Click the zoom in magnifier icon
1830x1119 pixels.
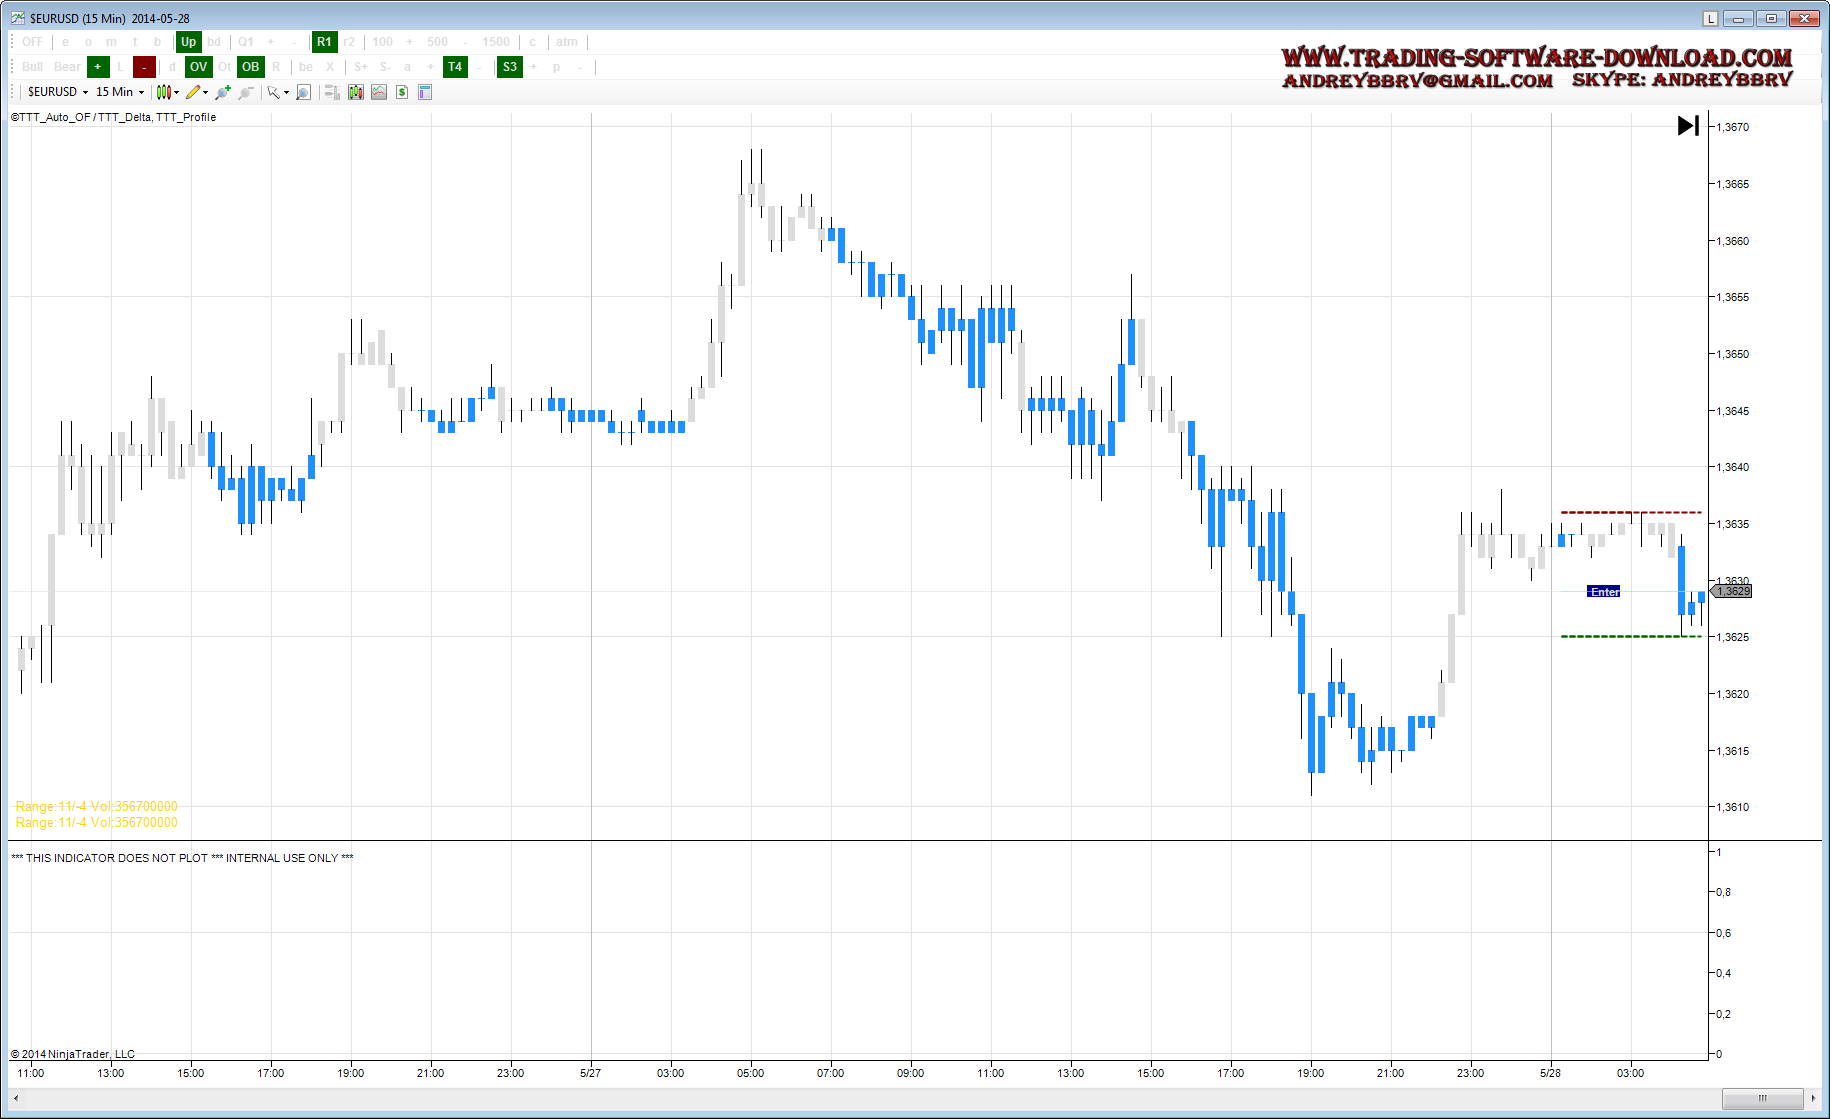click(222, 92)
